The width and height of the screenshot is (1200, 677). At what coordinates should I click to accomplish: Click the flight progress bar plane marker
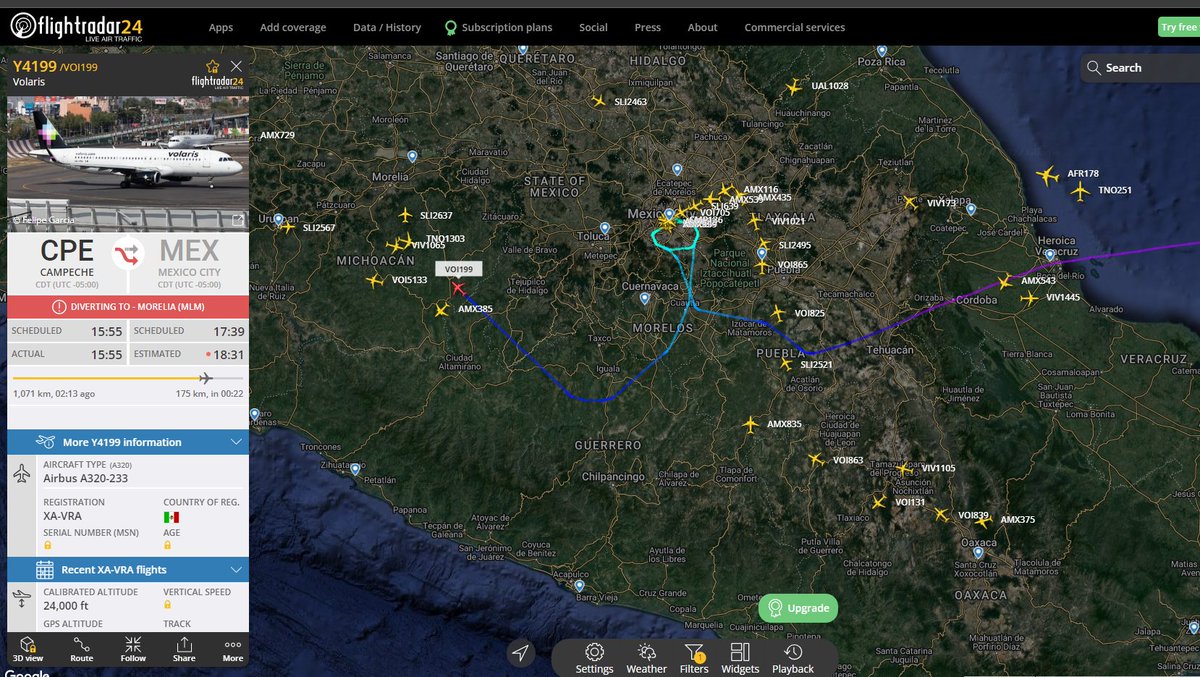coord(206,378)
